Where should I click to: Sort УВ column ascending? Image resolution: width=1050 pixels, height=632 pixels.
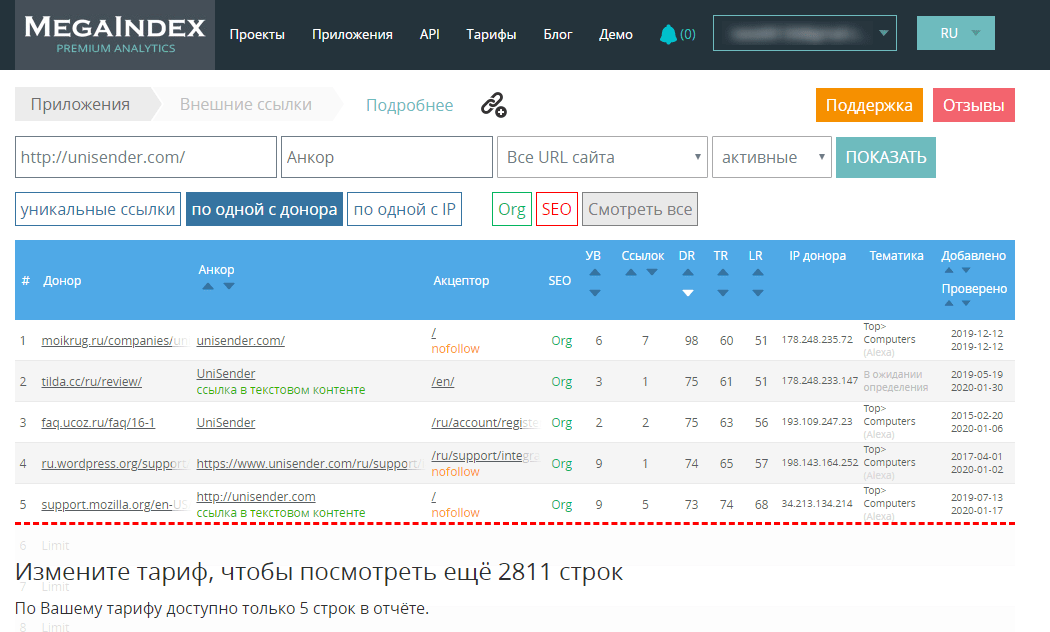(x=595, y=272)
